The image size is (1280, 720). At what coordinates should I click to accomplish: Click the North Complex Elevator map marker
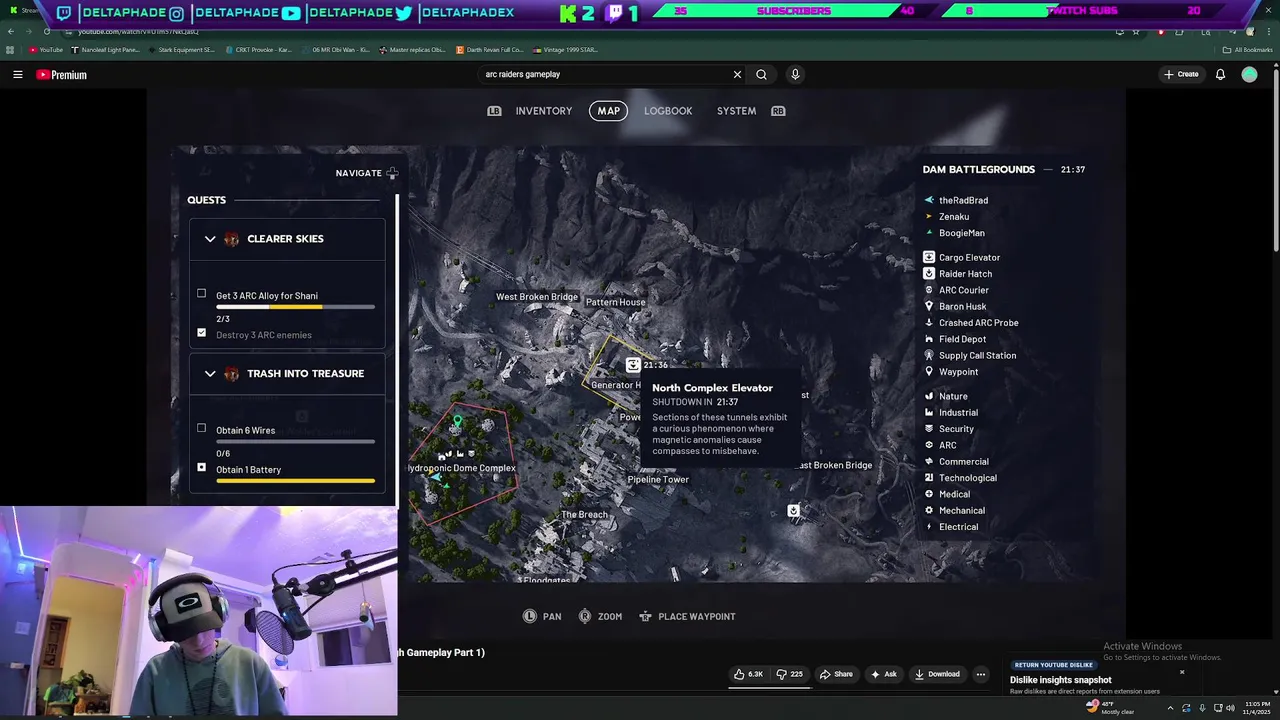tap(633, 365)
